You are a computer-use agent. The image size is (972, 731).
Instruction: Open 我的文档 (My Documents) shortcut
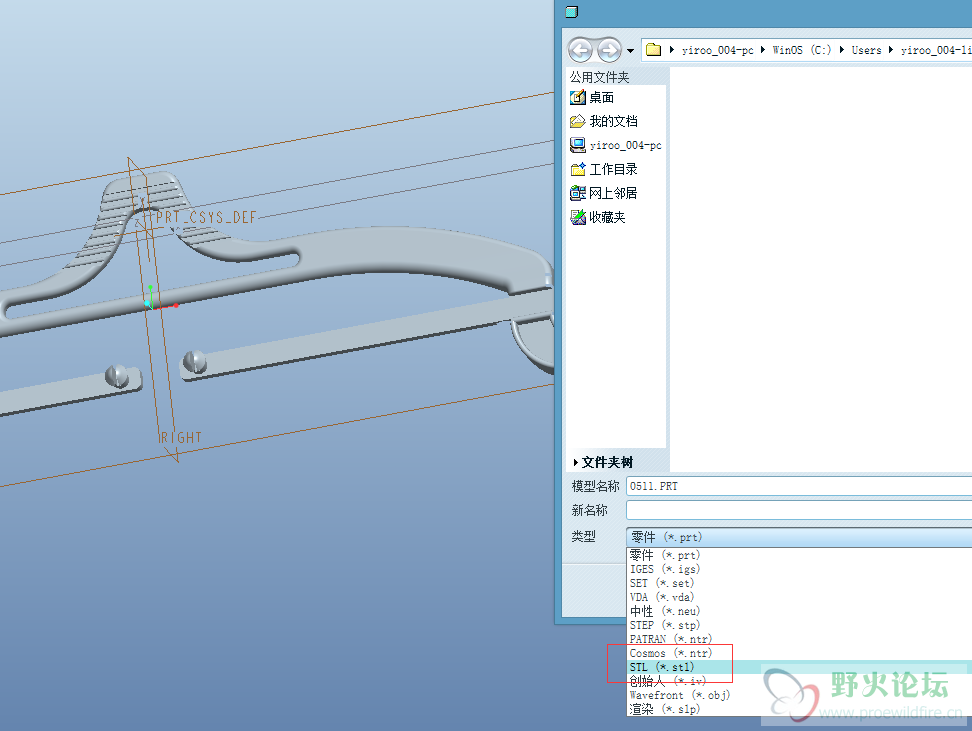(x=612, y=121)
